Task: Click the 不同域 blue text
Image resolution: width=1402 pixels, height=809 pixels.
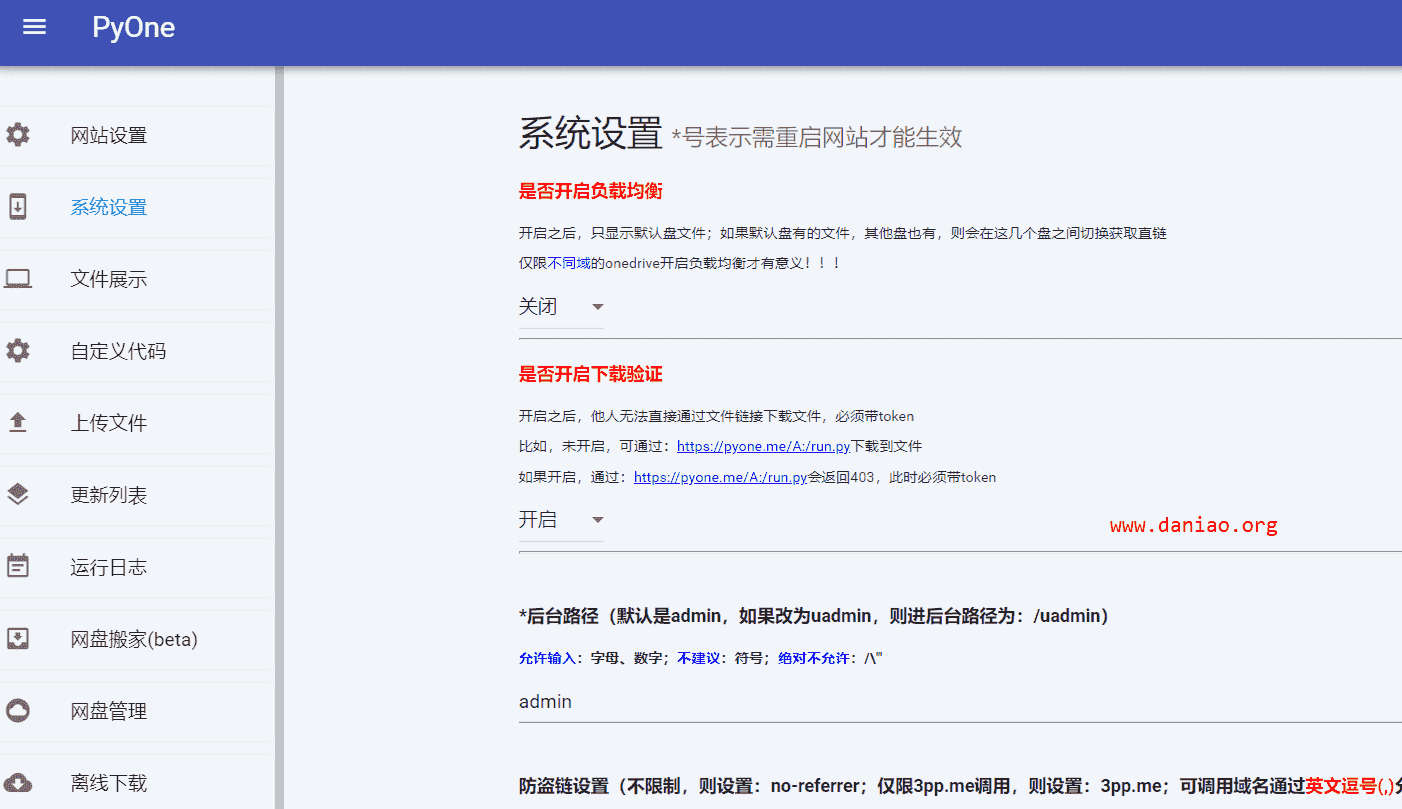Action: pos(569,263)
